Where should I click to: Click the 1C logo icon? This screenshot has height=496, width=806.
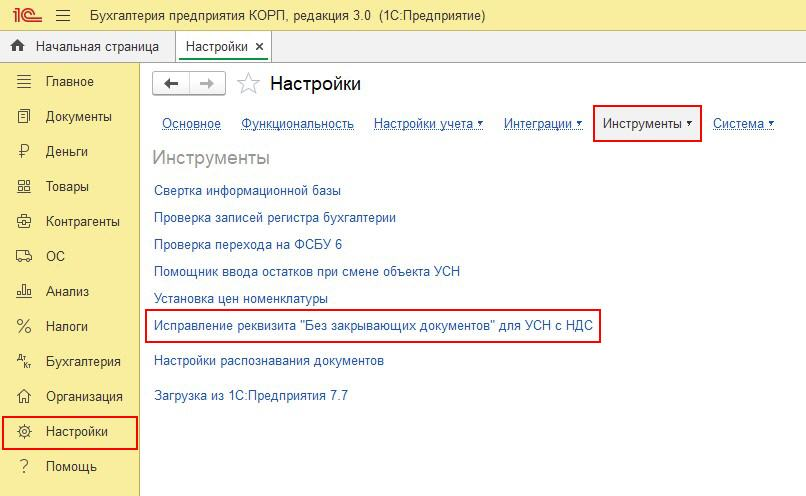pos(27,15)
